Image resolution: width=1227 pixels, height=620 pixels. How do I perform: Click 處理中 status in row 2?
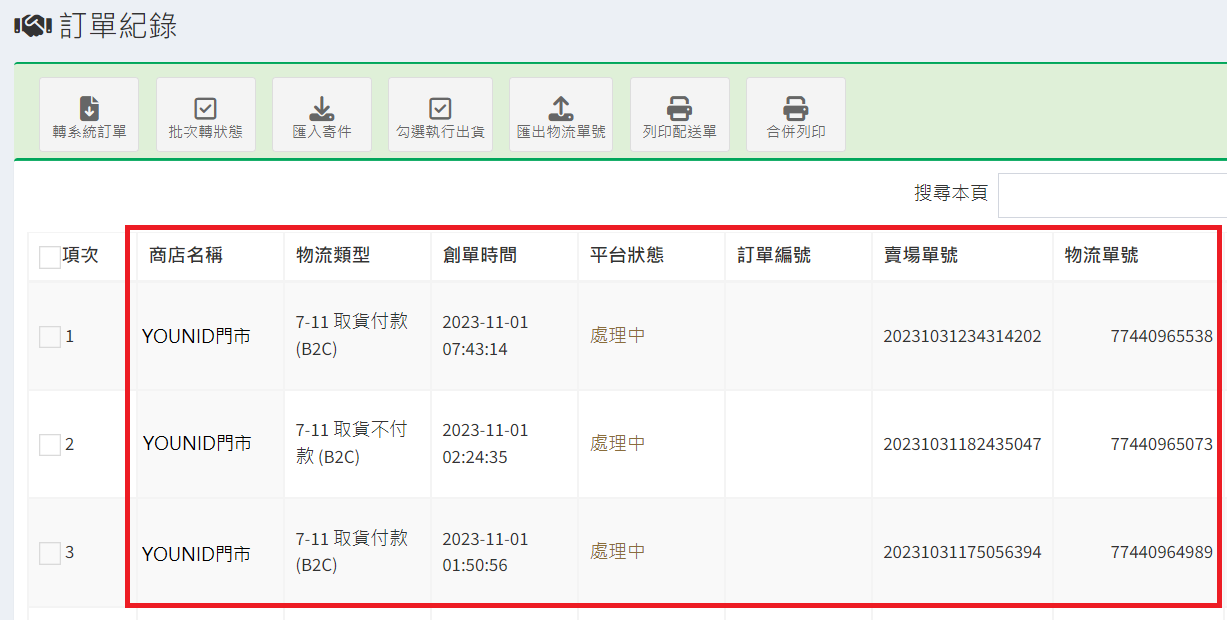617,444
